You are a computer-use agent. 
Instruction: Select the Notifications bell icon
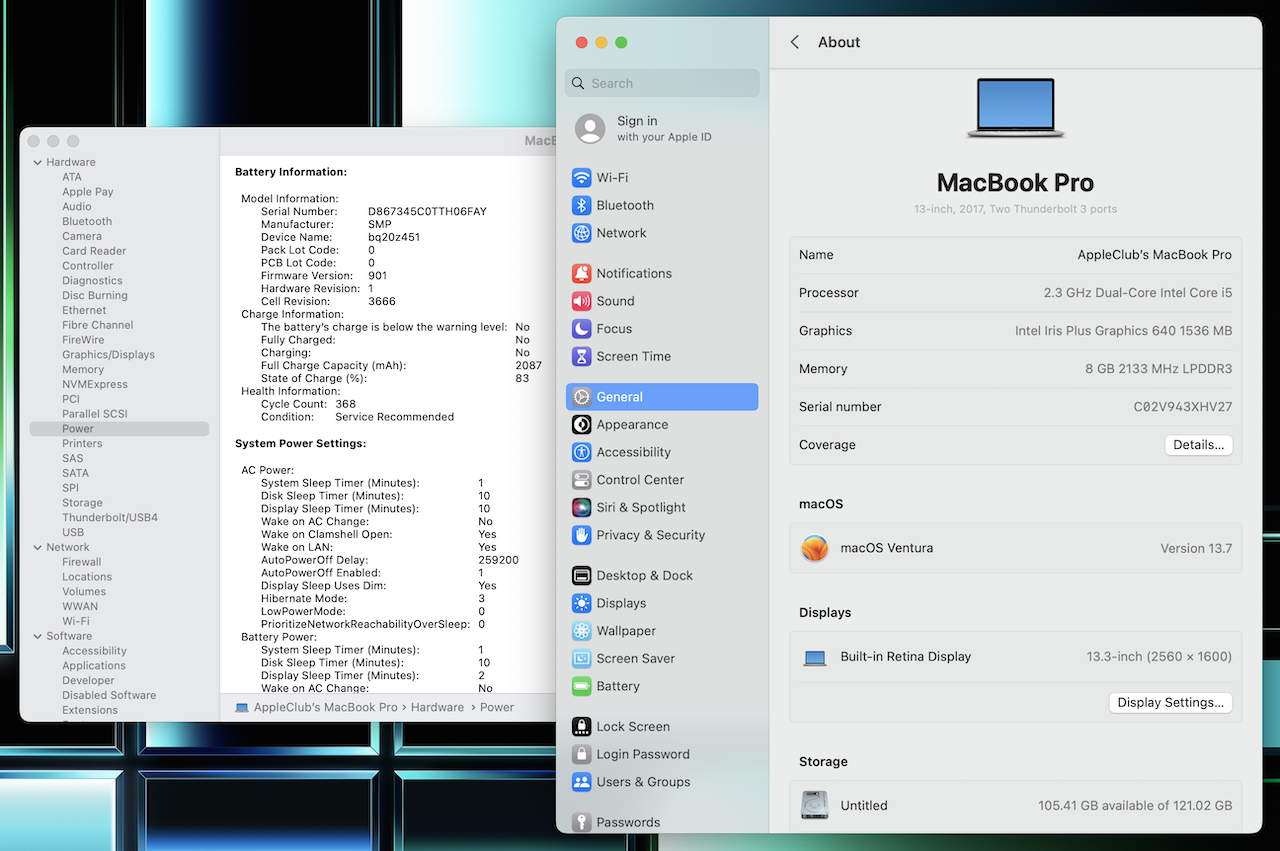click(581, 273)
